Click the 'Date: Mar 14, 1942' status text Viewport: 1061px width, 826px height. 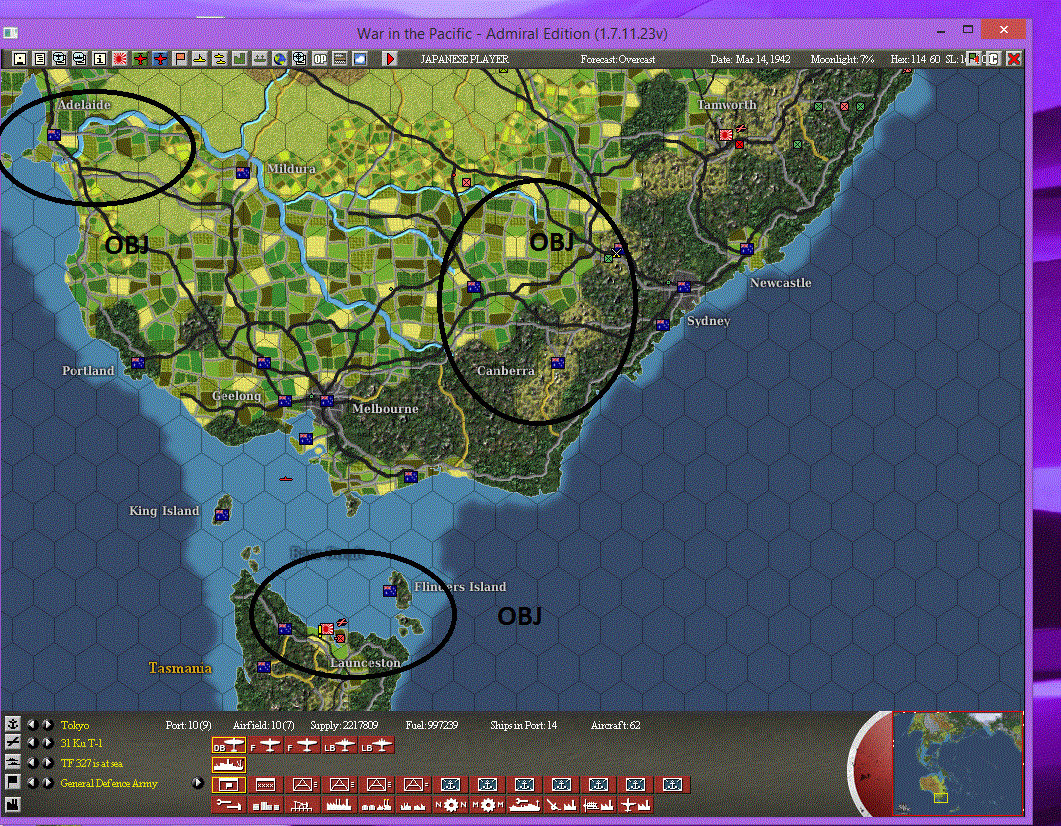pos(750,60)
